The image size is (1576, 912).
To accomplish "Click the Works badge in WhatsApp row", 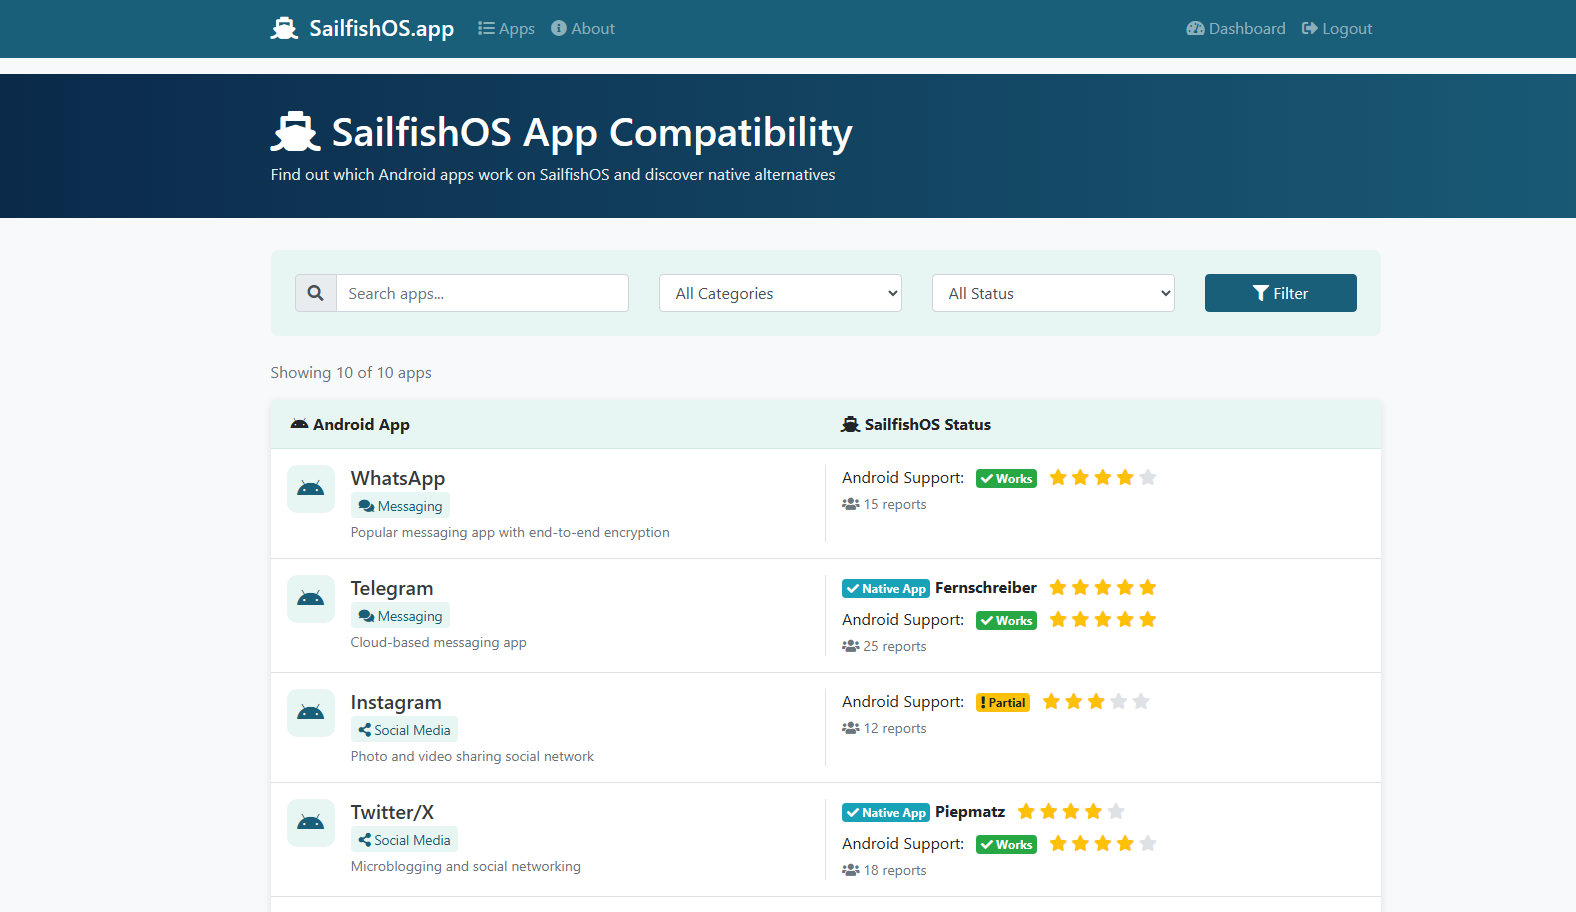I will 1006,479.
